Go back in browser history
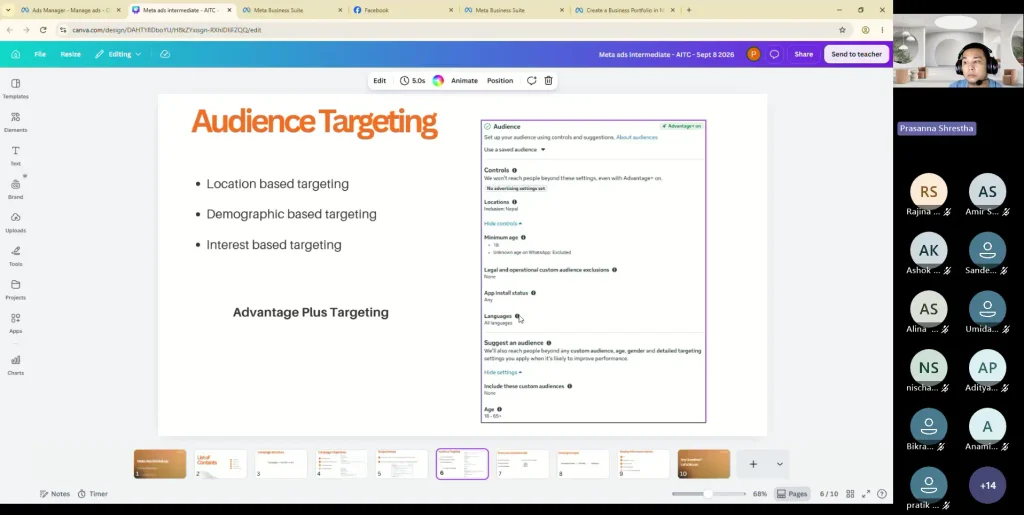1024x515 pixels. [10, 29]
